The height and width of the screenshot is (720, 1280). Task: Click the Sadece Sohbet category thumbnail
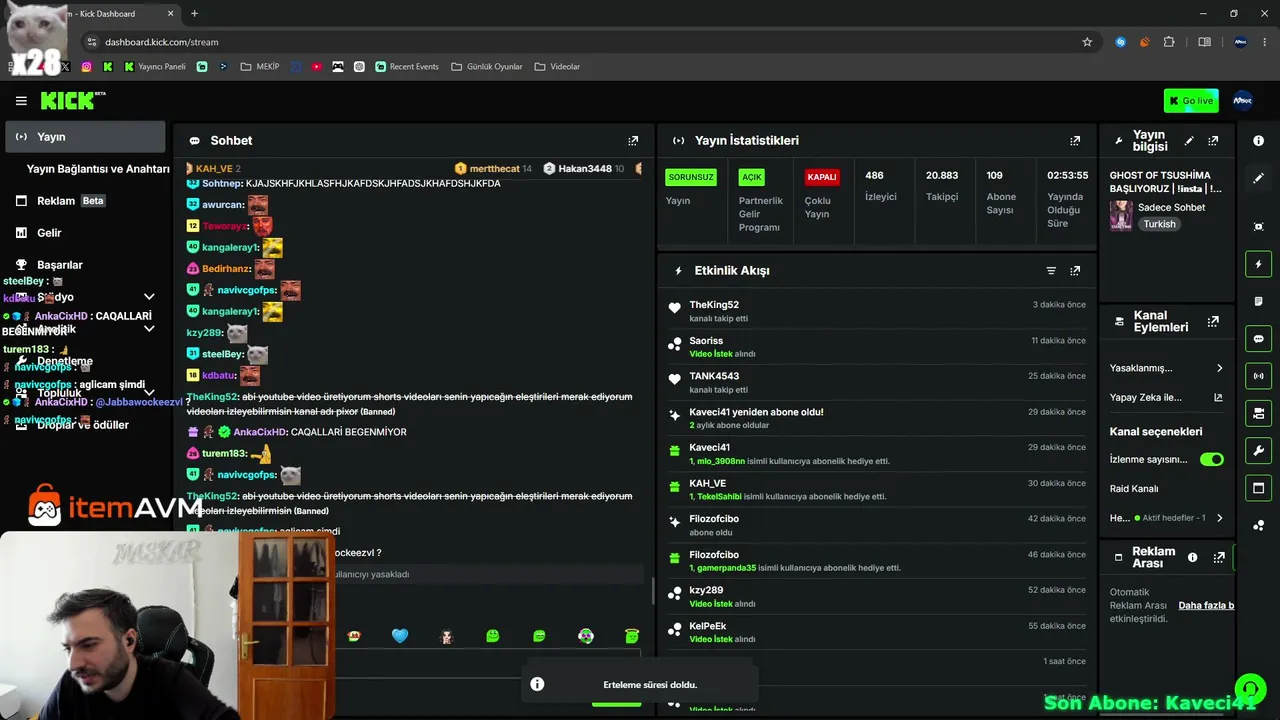1121,215
